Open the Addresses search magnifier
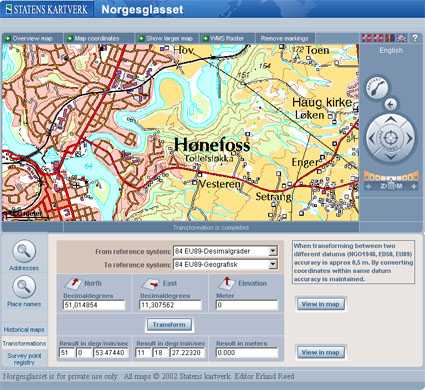The height and width of the screenshot is (390, 425). (x=24, y=251)
